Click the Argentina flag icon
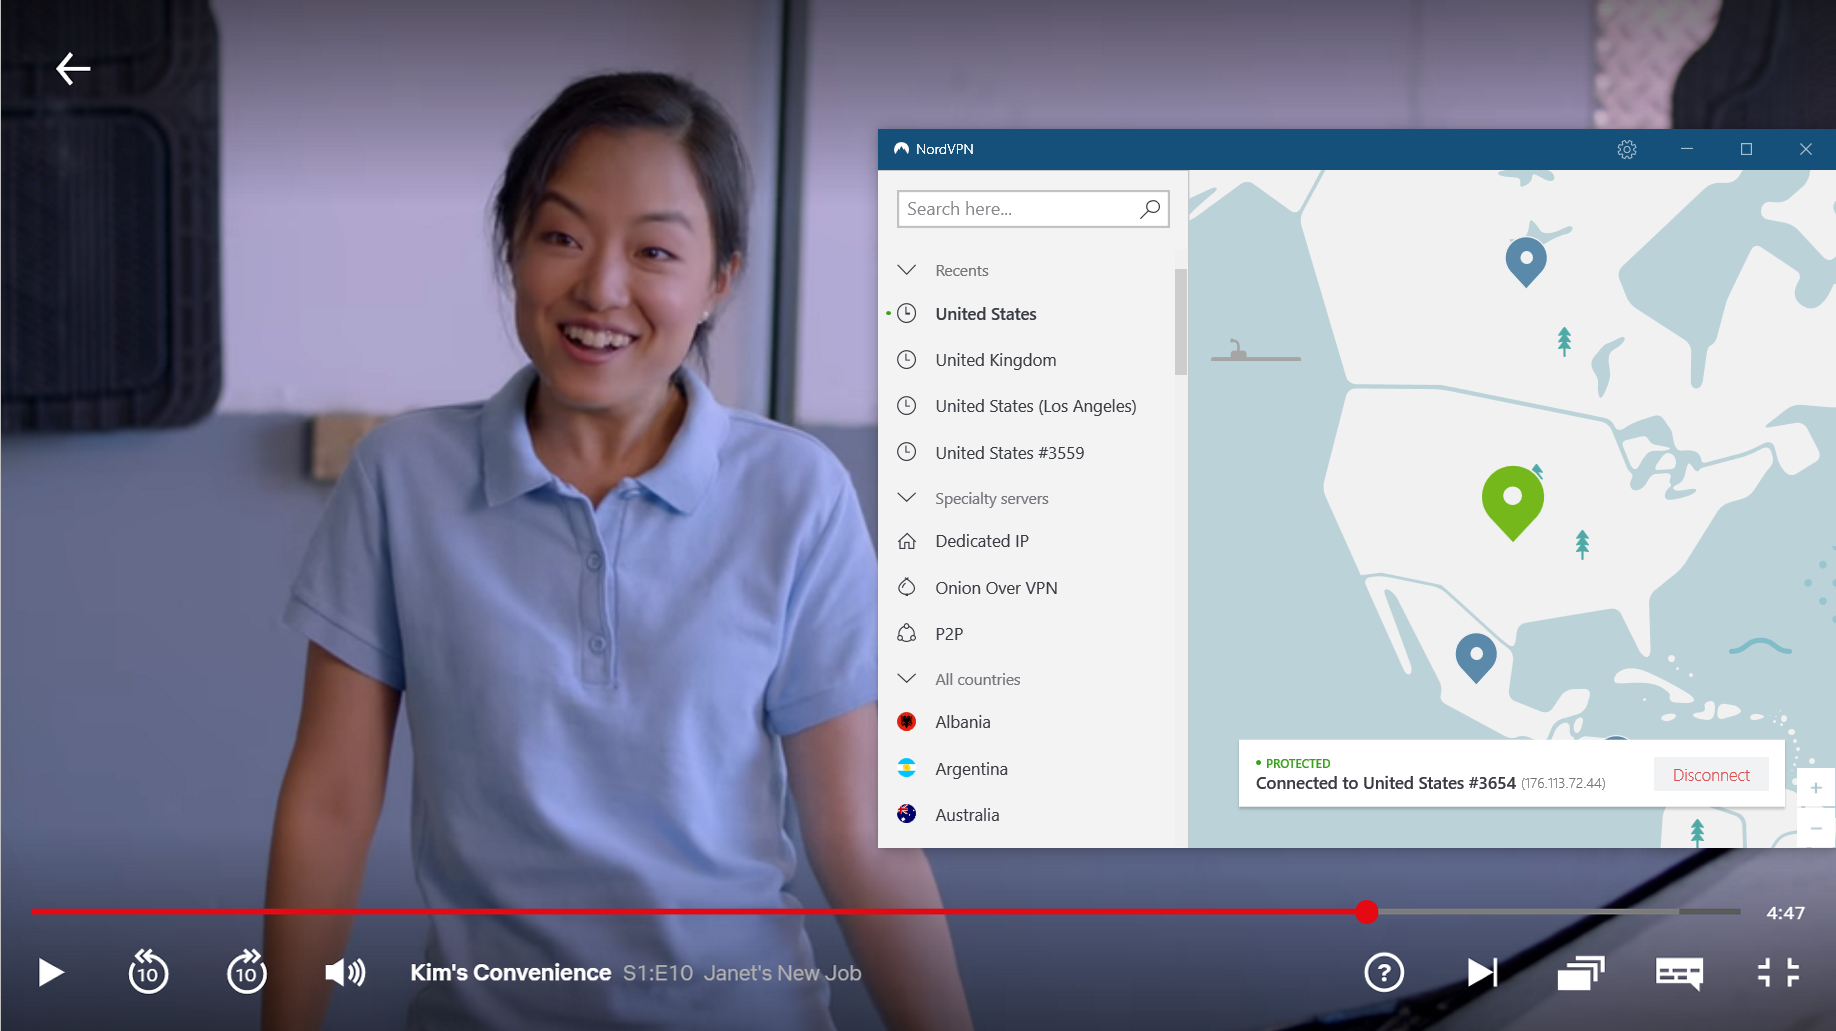The width and height of the screenshot is (1836, 1031). pos(907,768)
